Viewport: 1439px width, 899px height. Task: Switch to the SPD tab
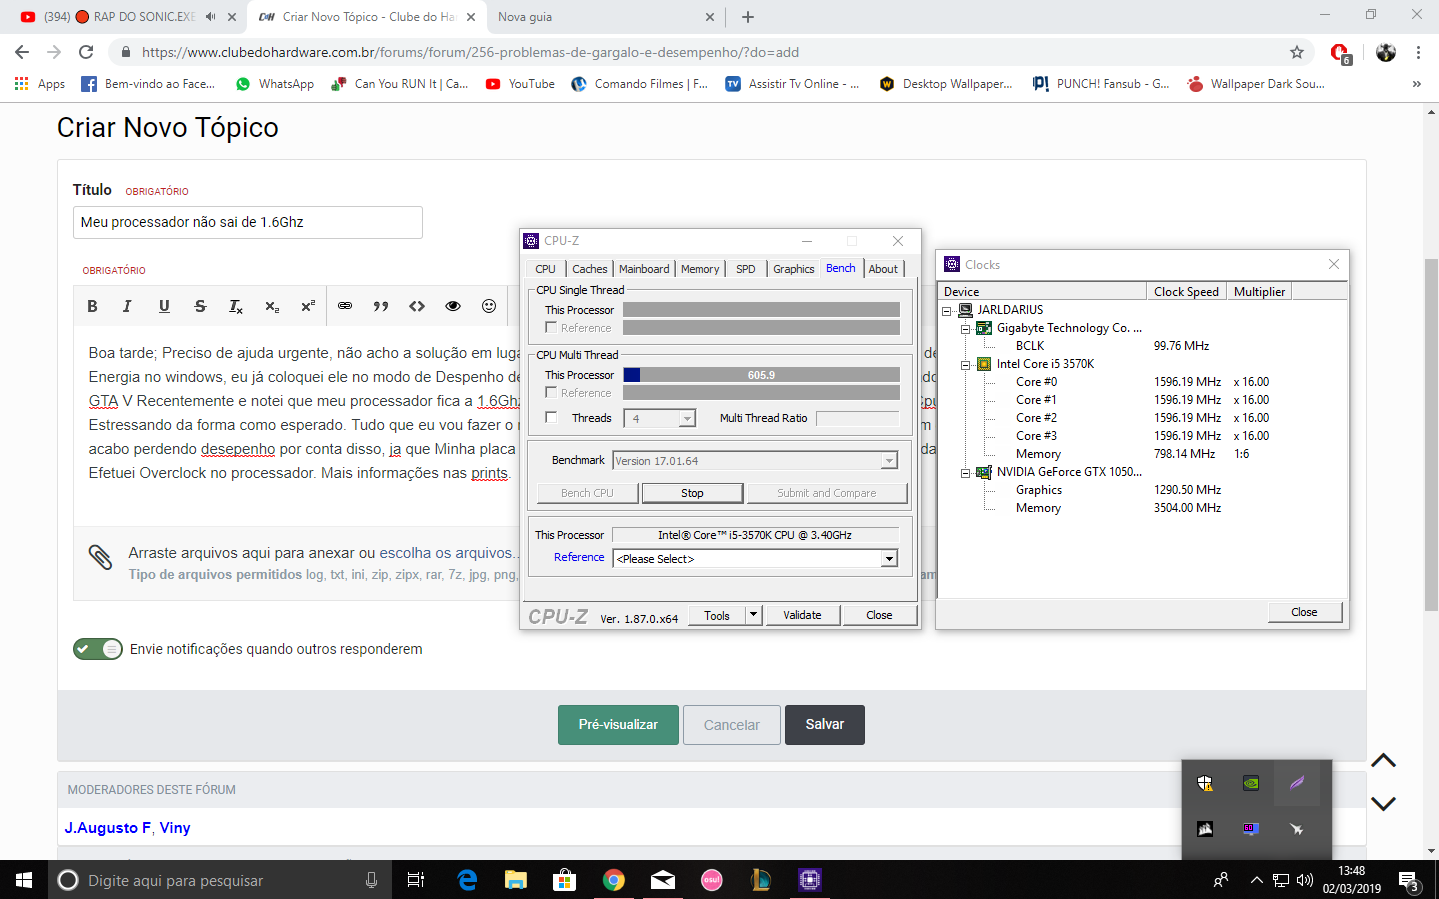click(x=746, y=269)
